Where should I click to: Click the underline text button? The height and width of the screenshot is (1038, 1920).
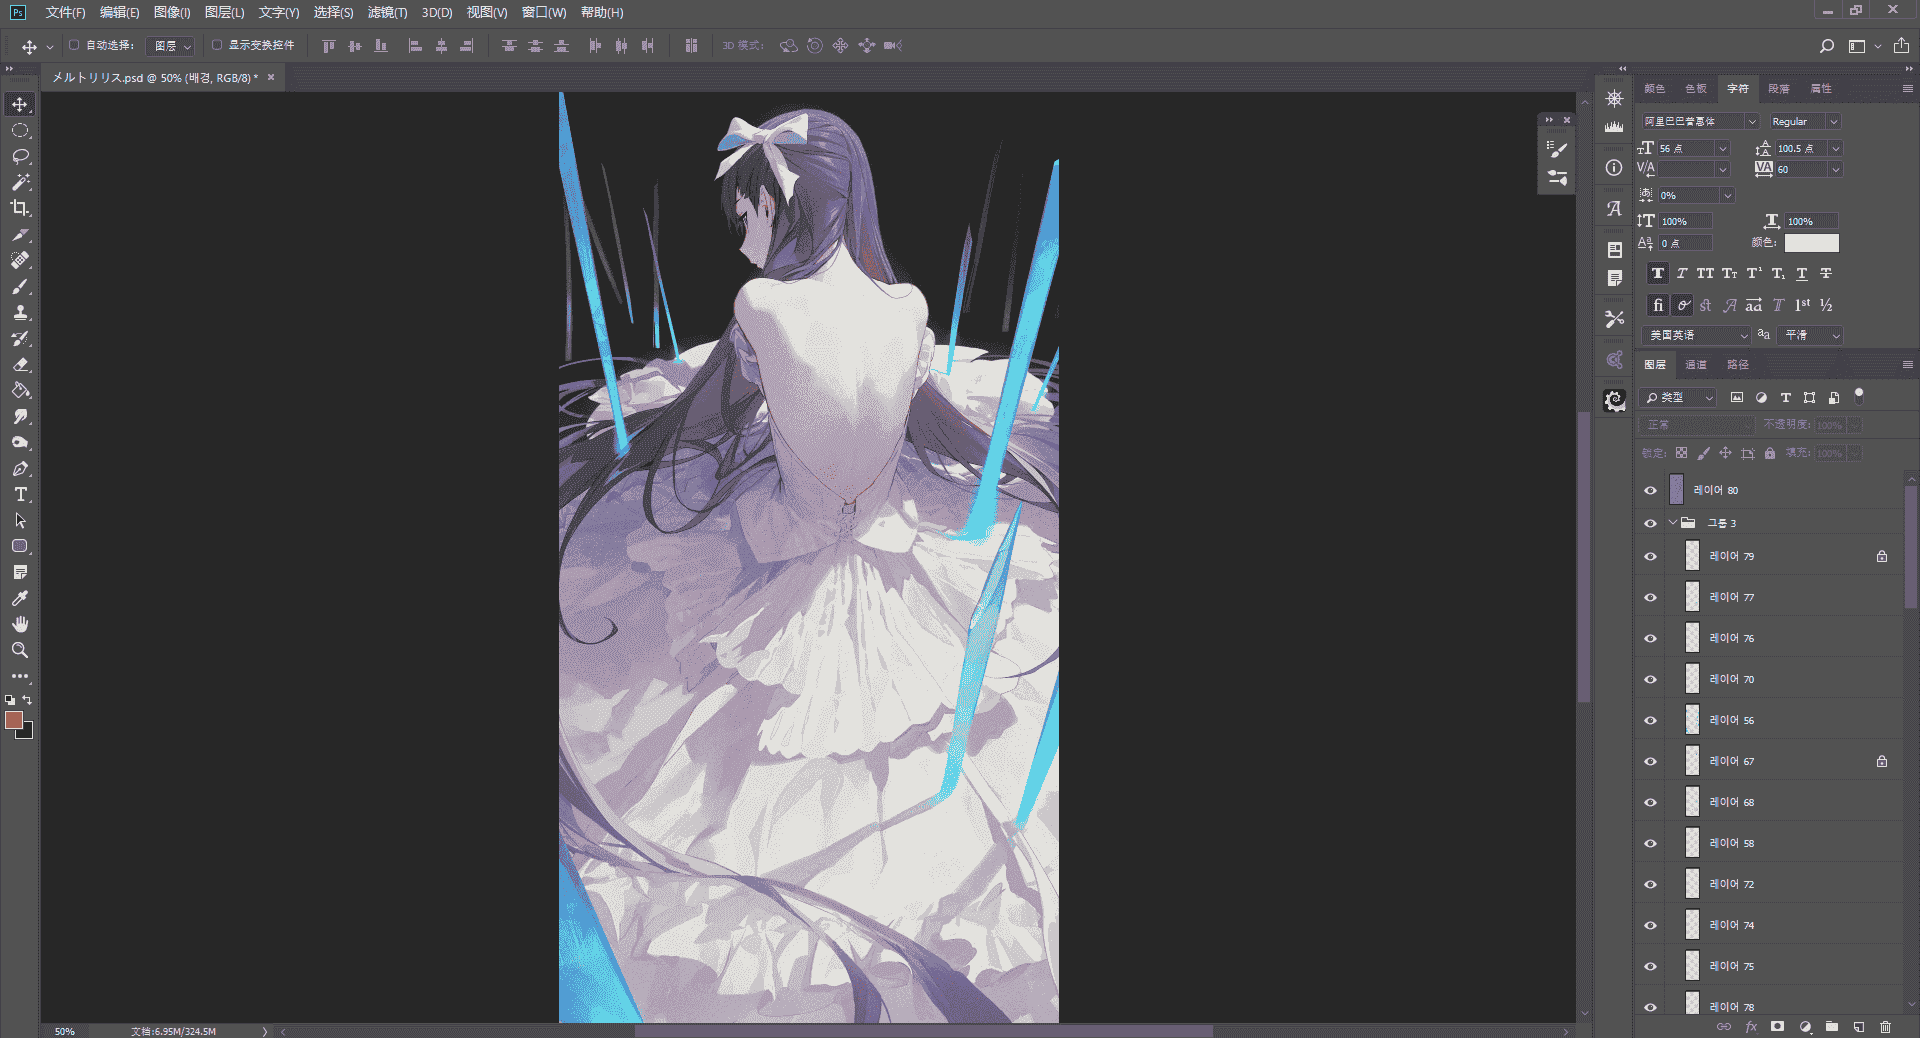point(1802,273)
